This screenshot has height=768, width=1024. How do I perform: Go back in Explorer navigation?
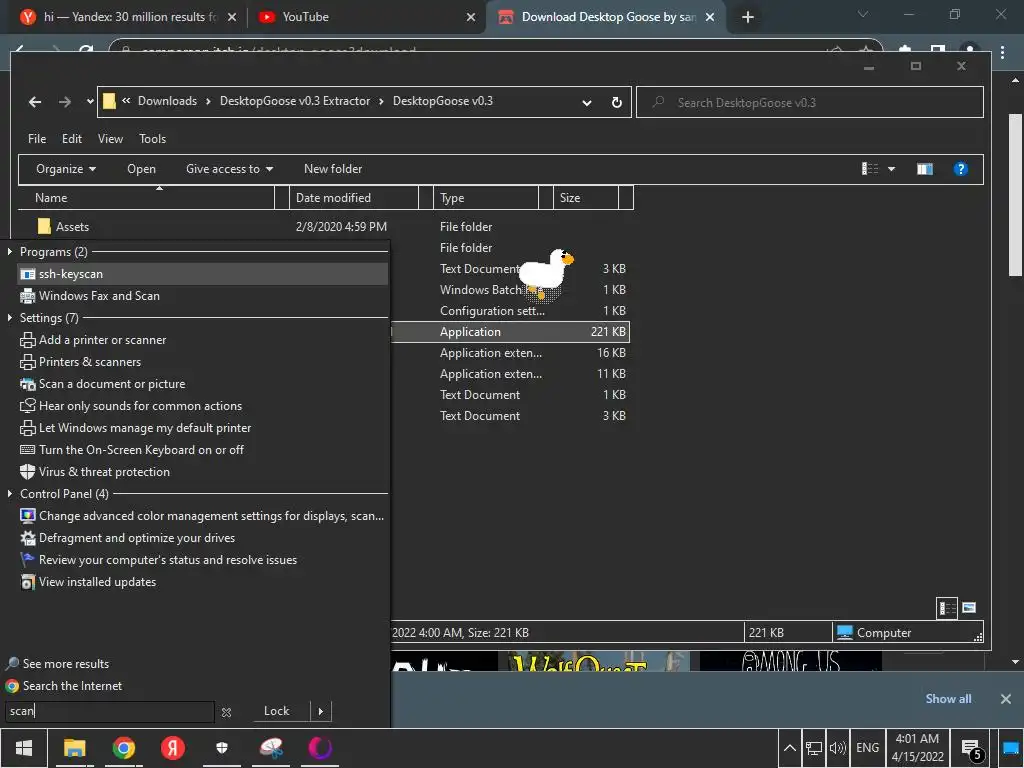pyautogui.click(x=35, y=102)
